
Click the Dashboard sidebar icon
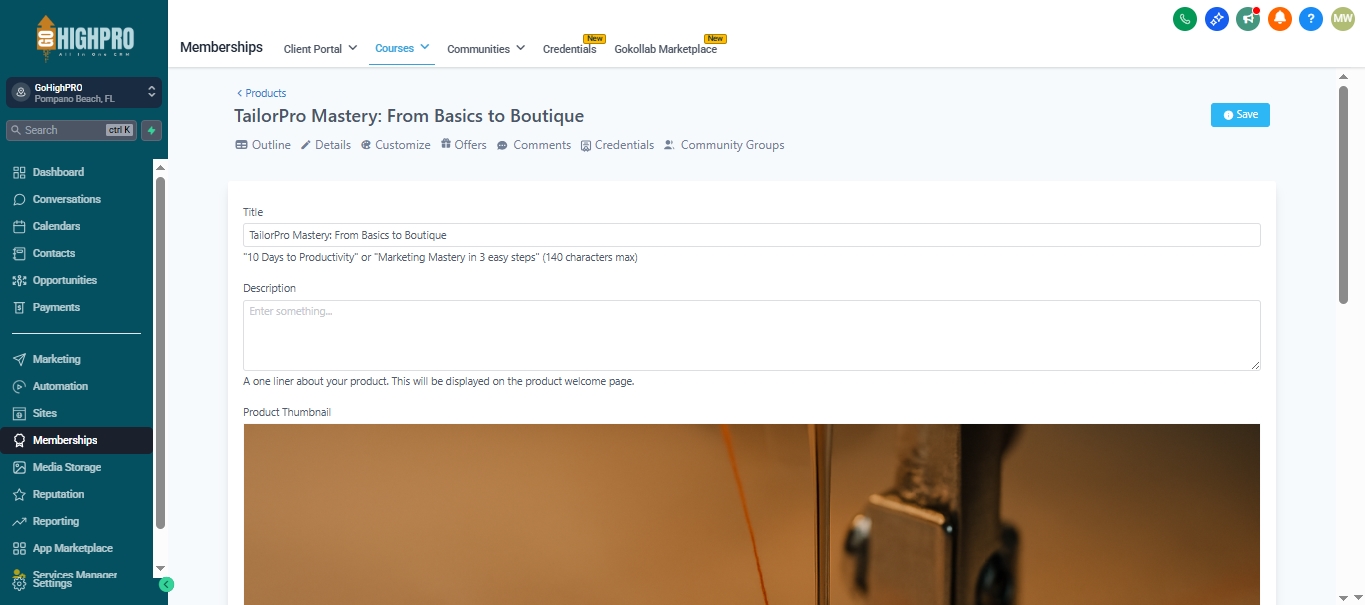(x=19, y=172)
